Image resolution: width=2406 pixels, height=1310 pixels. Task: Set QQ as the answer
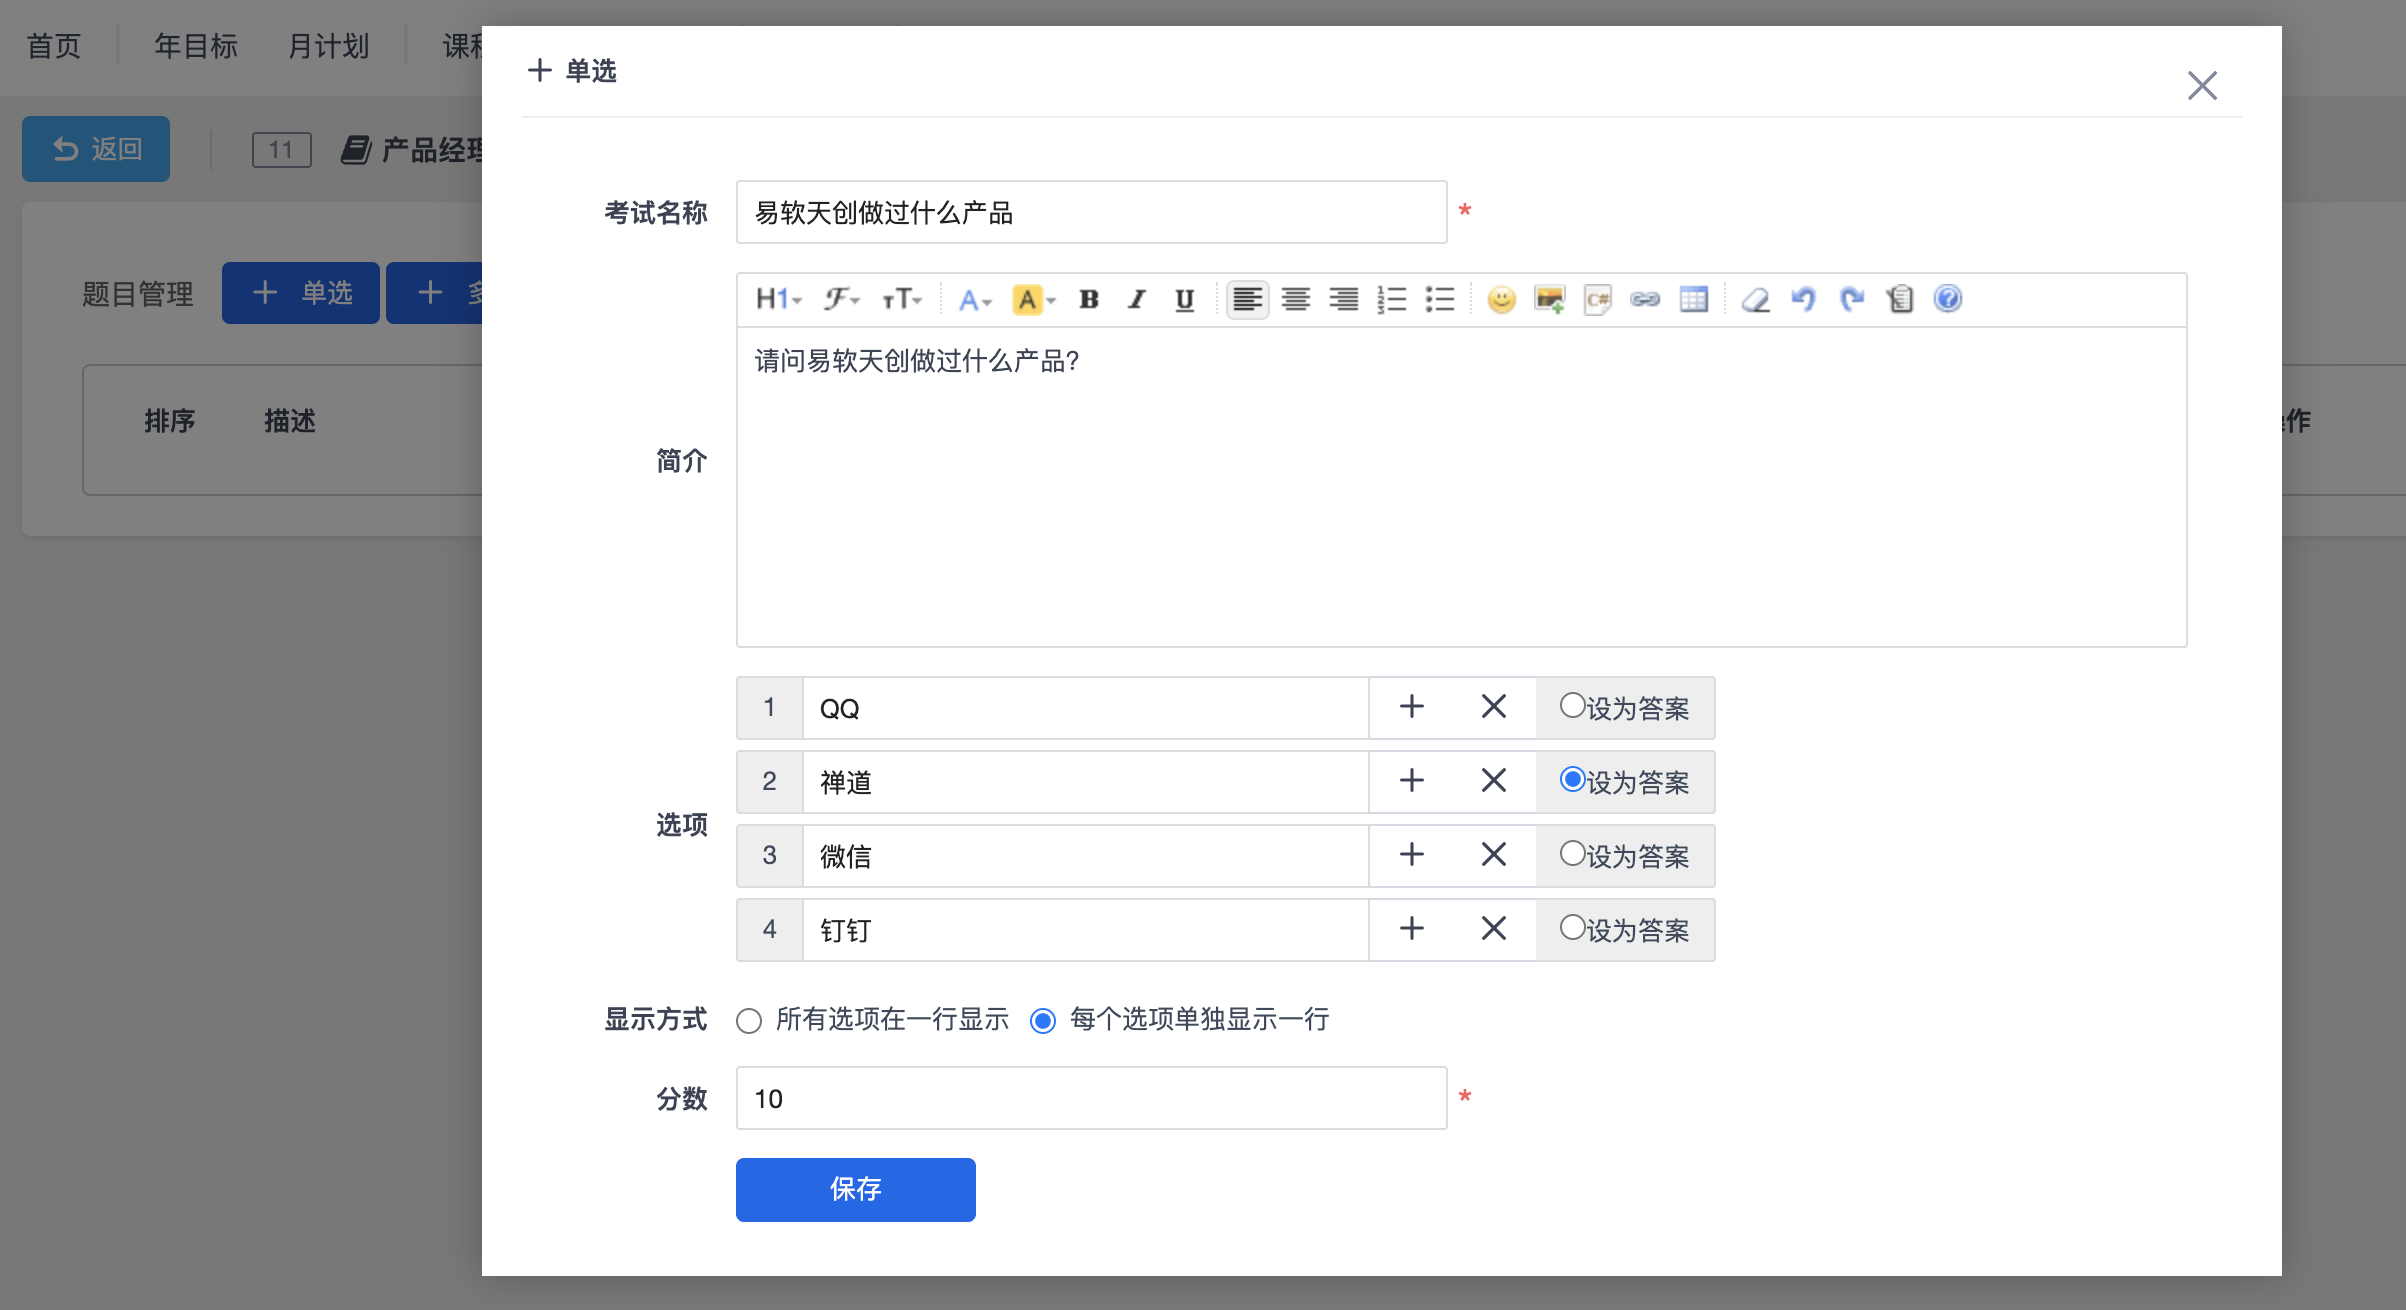(x=1572, y=706)
